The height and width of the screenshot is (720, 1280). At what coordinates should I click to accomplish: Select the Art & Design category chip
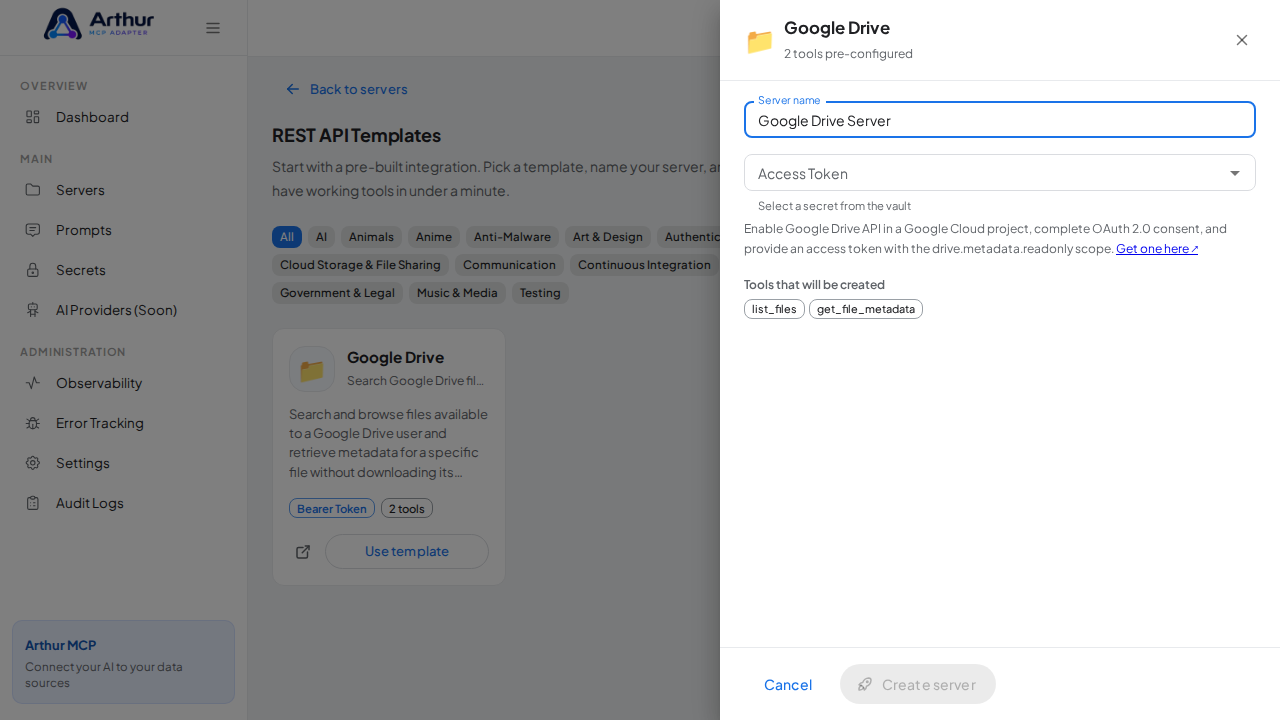click(x=608, y=237)
